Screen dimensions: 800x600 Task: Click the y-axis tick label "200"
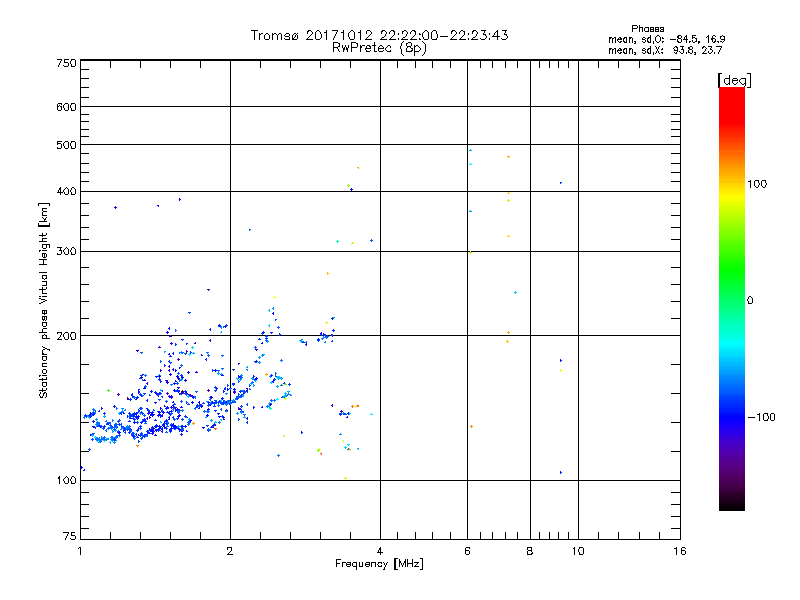pos(66,336)
